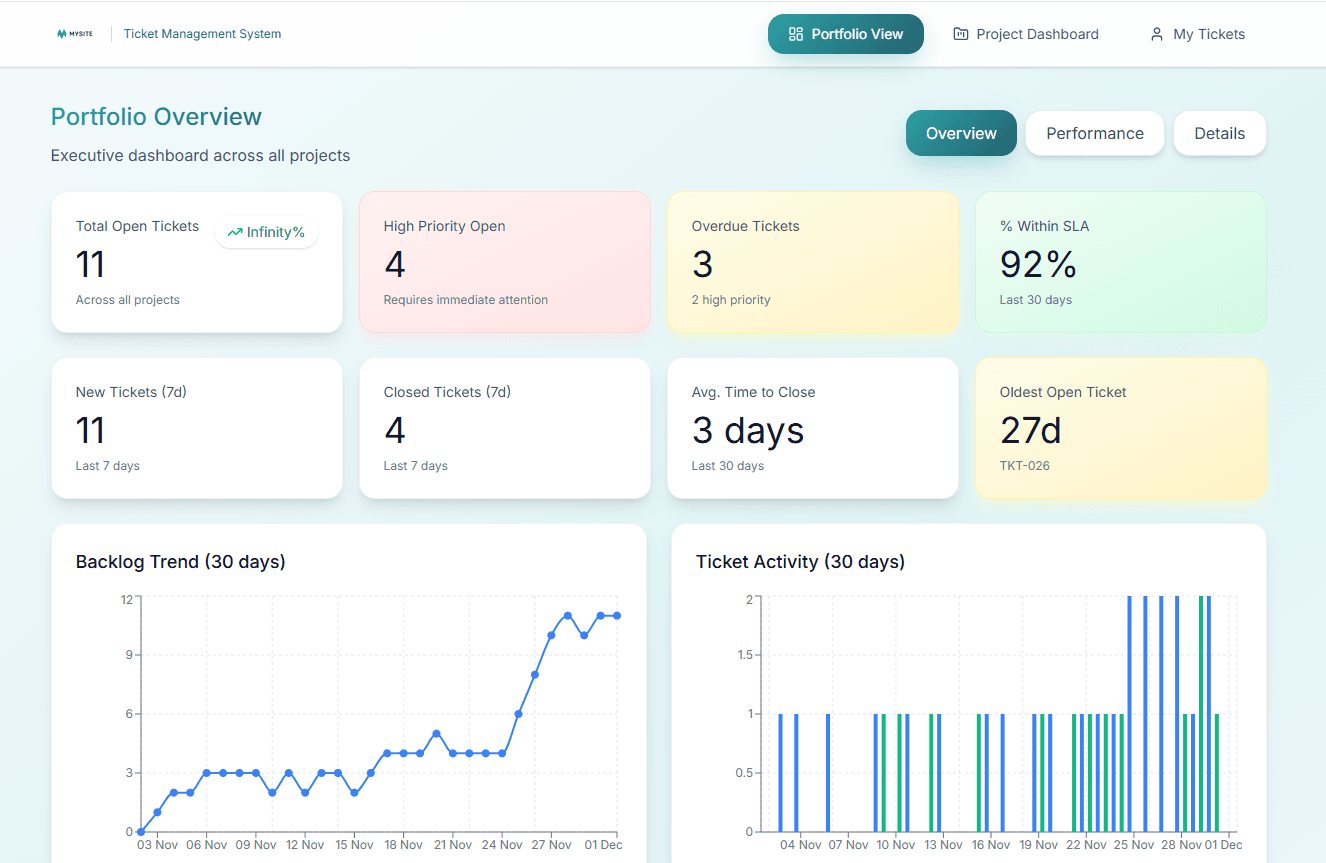This screenshot has height=863, width=1326.
Task: Click the Avg. Time to Close card
Action: coord(812,428)
